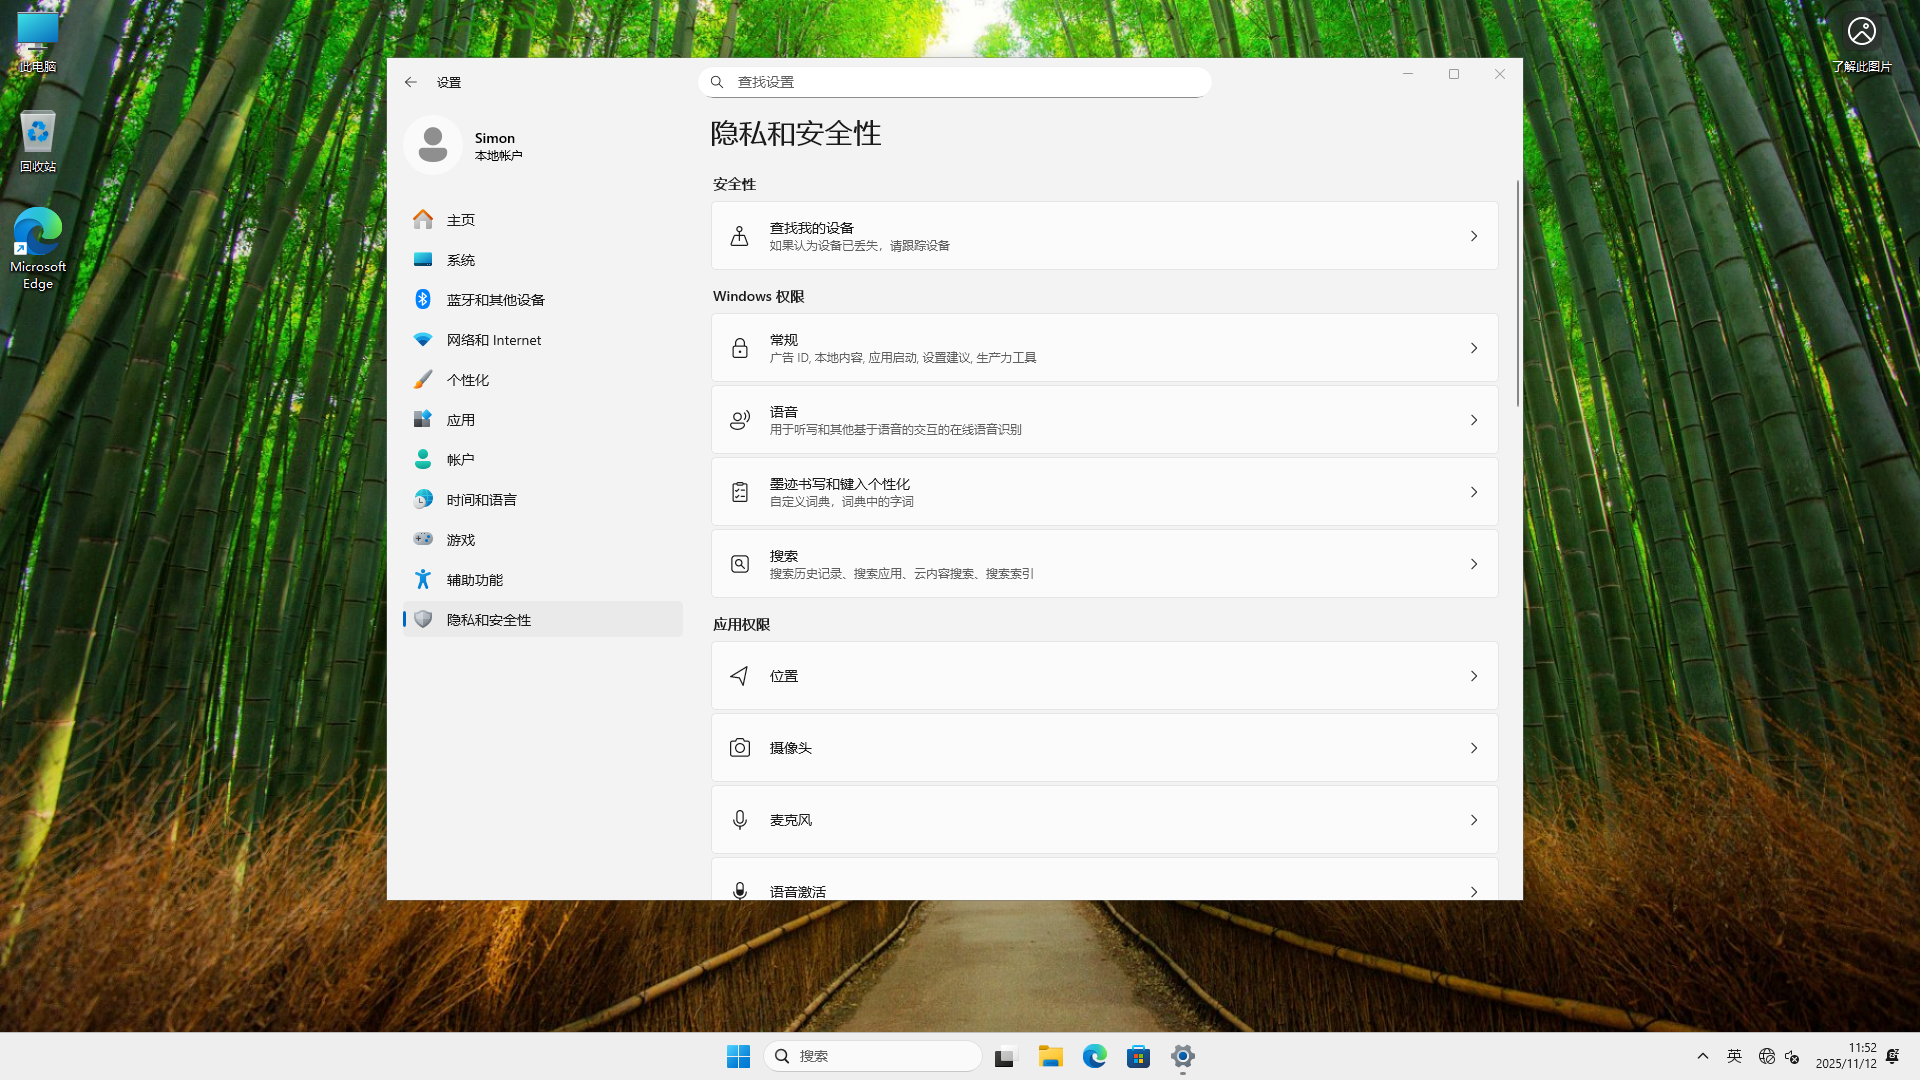
Task: Open Microsoft Store from the taskbar
Action: [1139, 1056]
